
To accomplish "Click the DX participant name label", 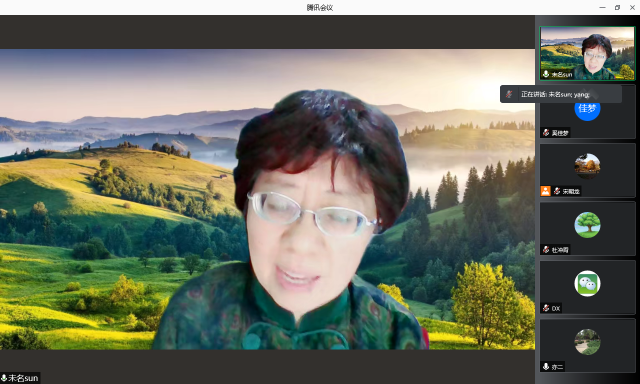I will [x=556, y=309].
